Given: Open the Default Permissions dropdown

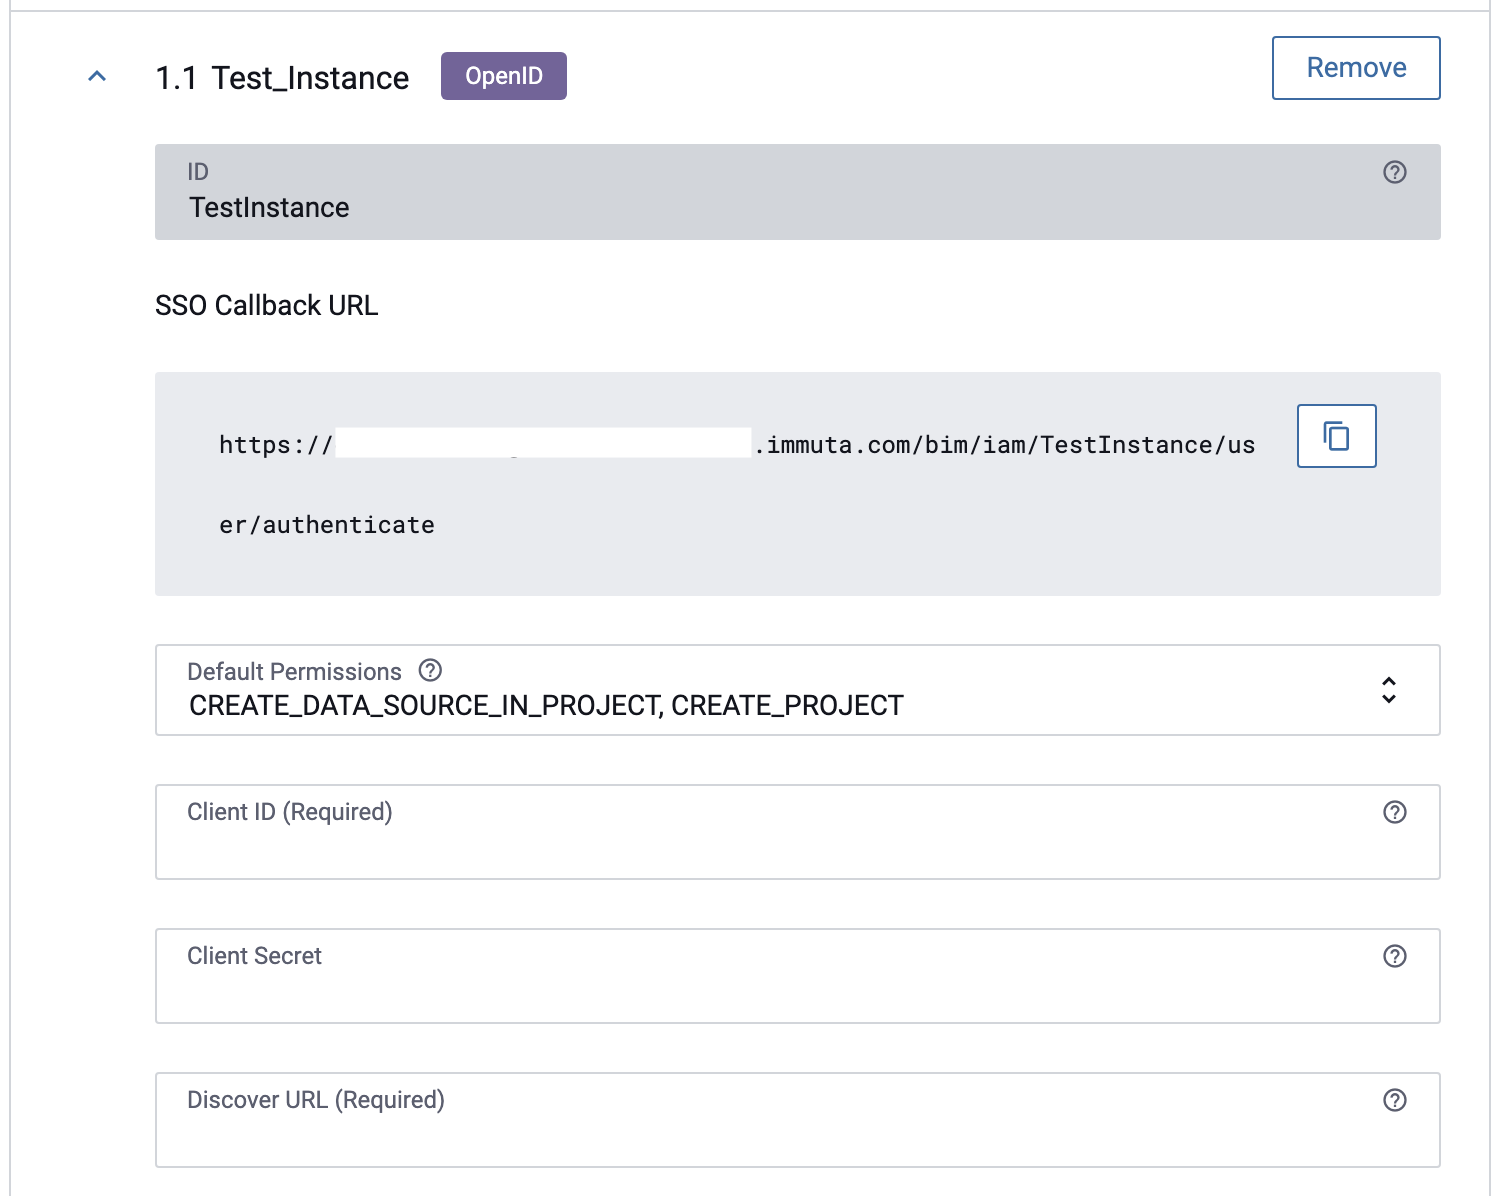Looking at the screenshot, I should pyautogui.click(x=796, y=690).
